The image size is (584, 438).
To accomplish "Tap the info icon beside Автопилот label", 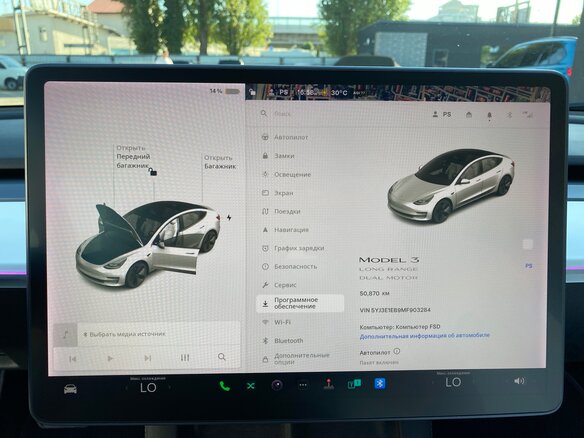I will pos(397,351).
